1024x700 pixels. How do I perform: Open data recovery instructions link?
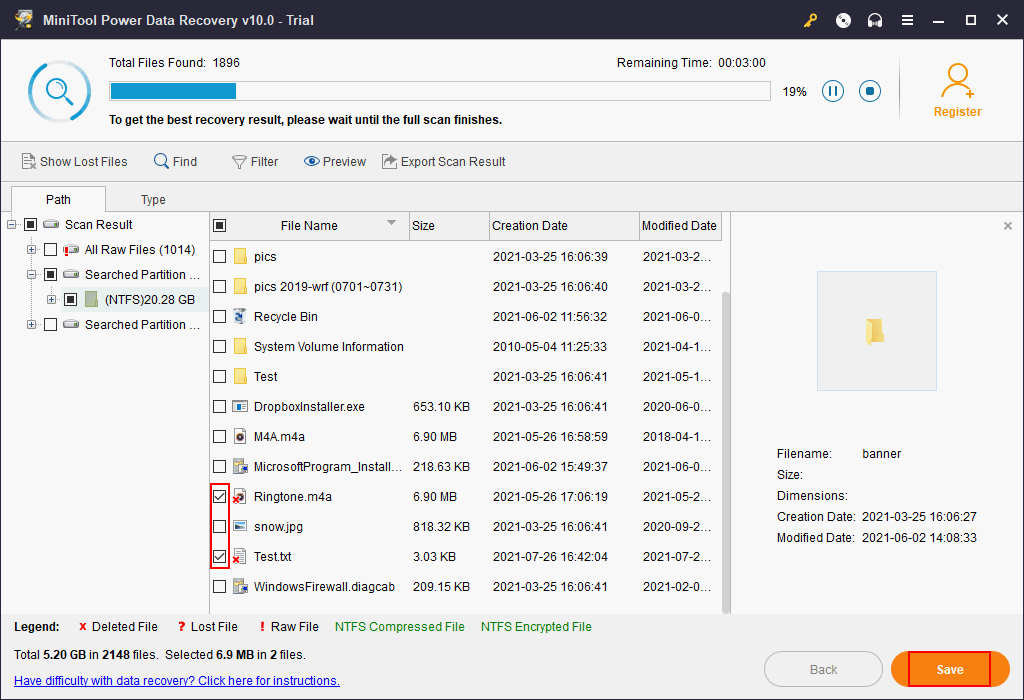(177, 681)
